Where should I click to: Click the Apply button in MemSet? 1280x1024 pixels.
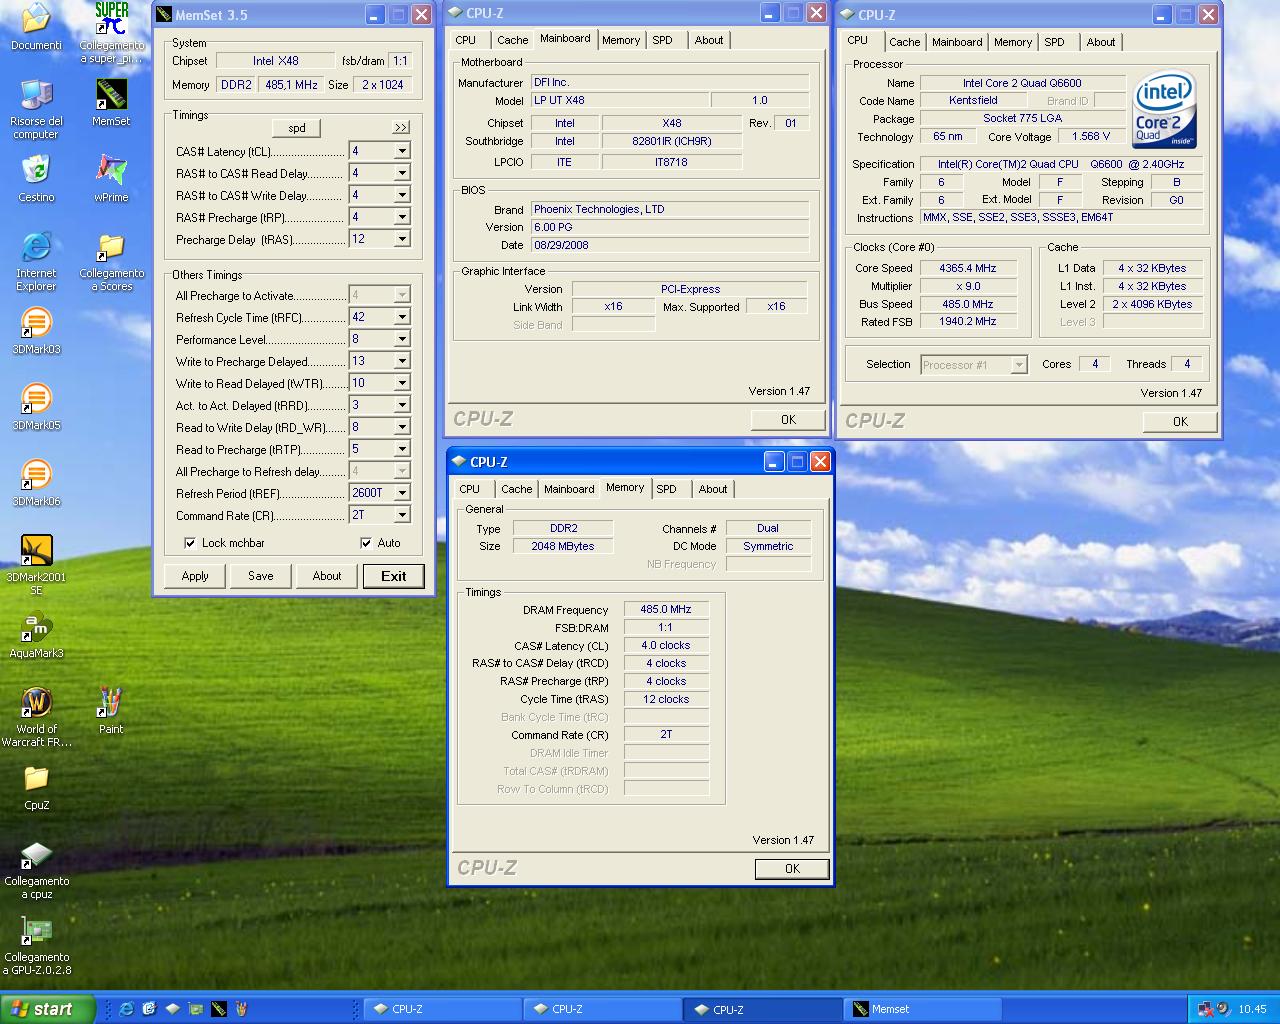coord(195,576)
